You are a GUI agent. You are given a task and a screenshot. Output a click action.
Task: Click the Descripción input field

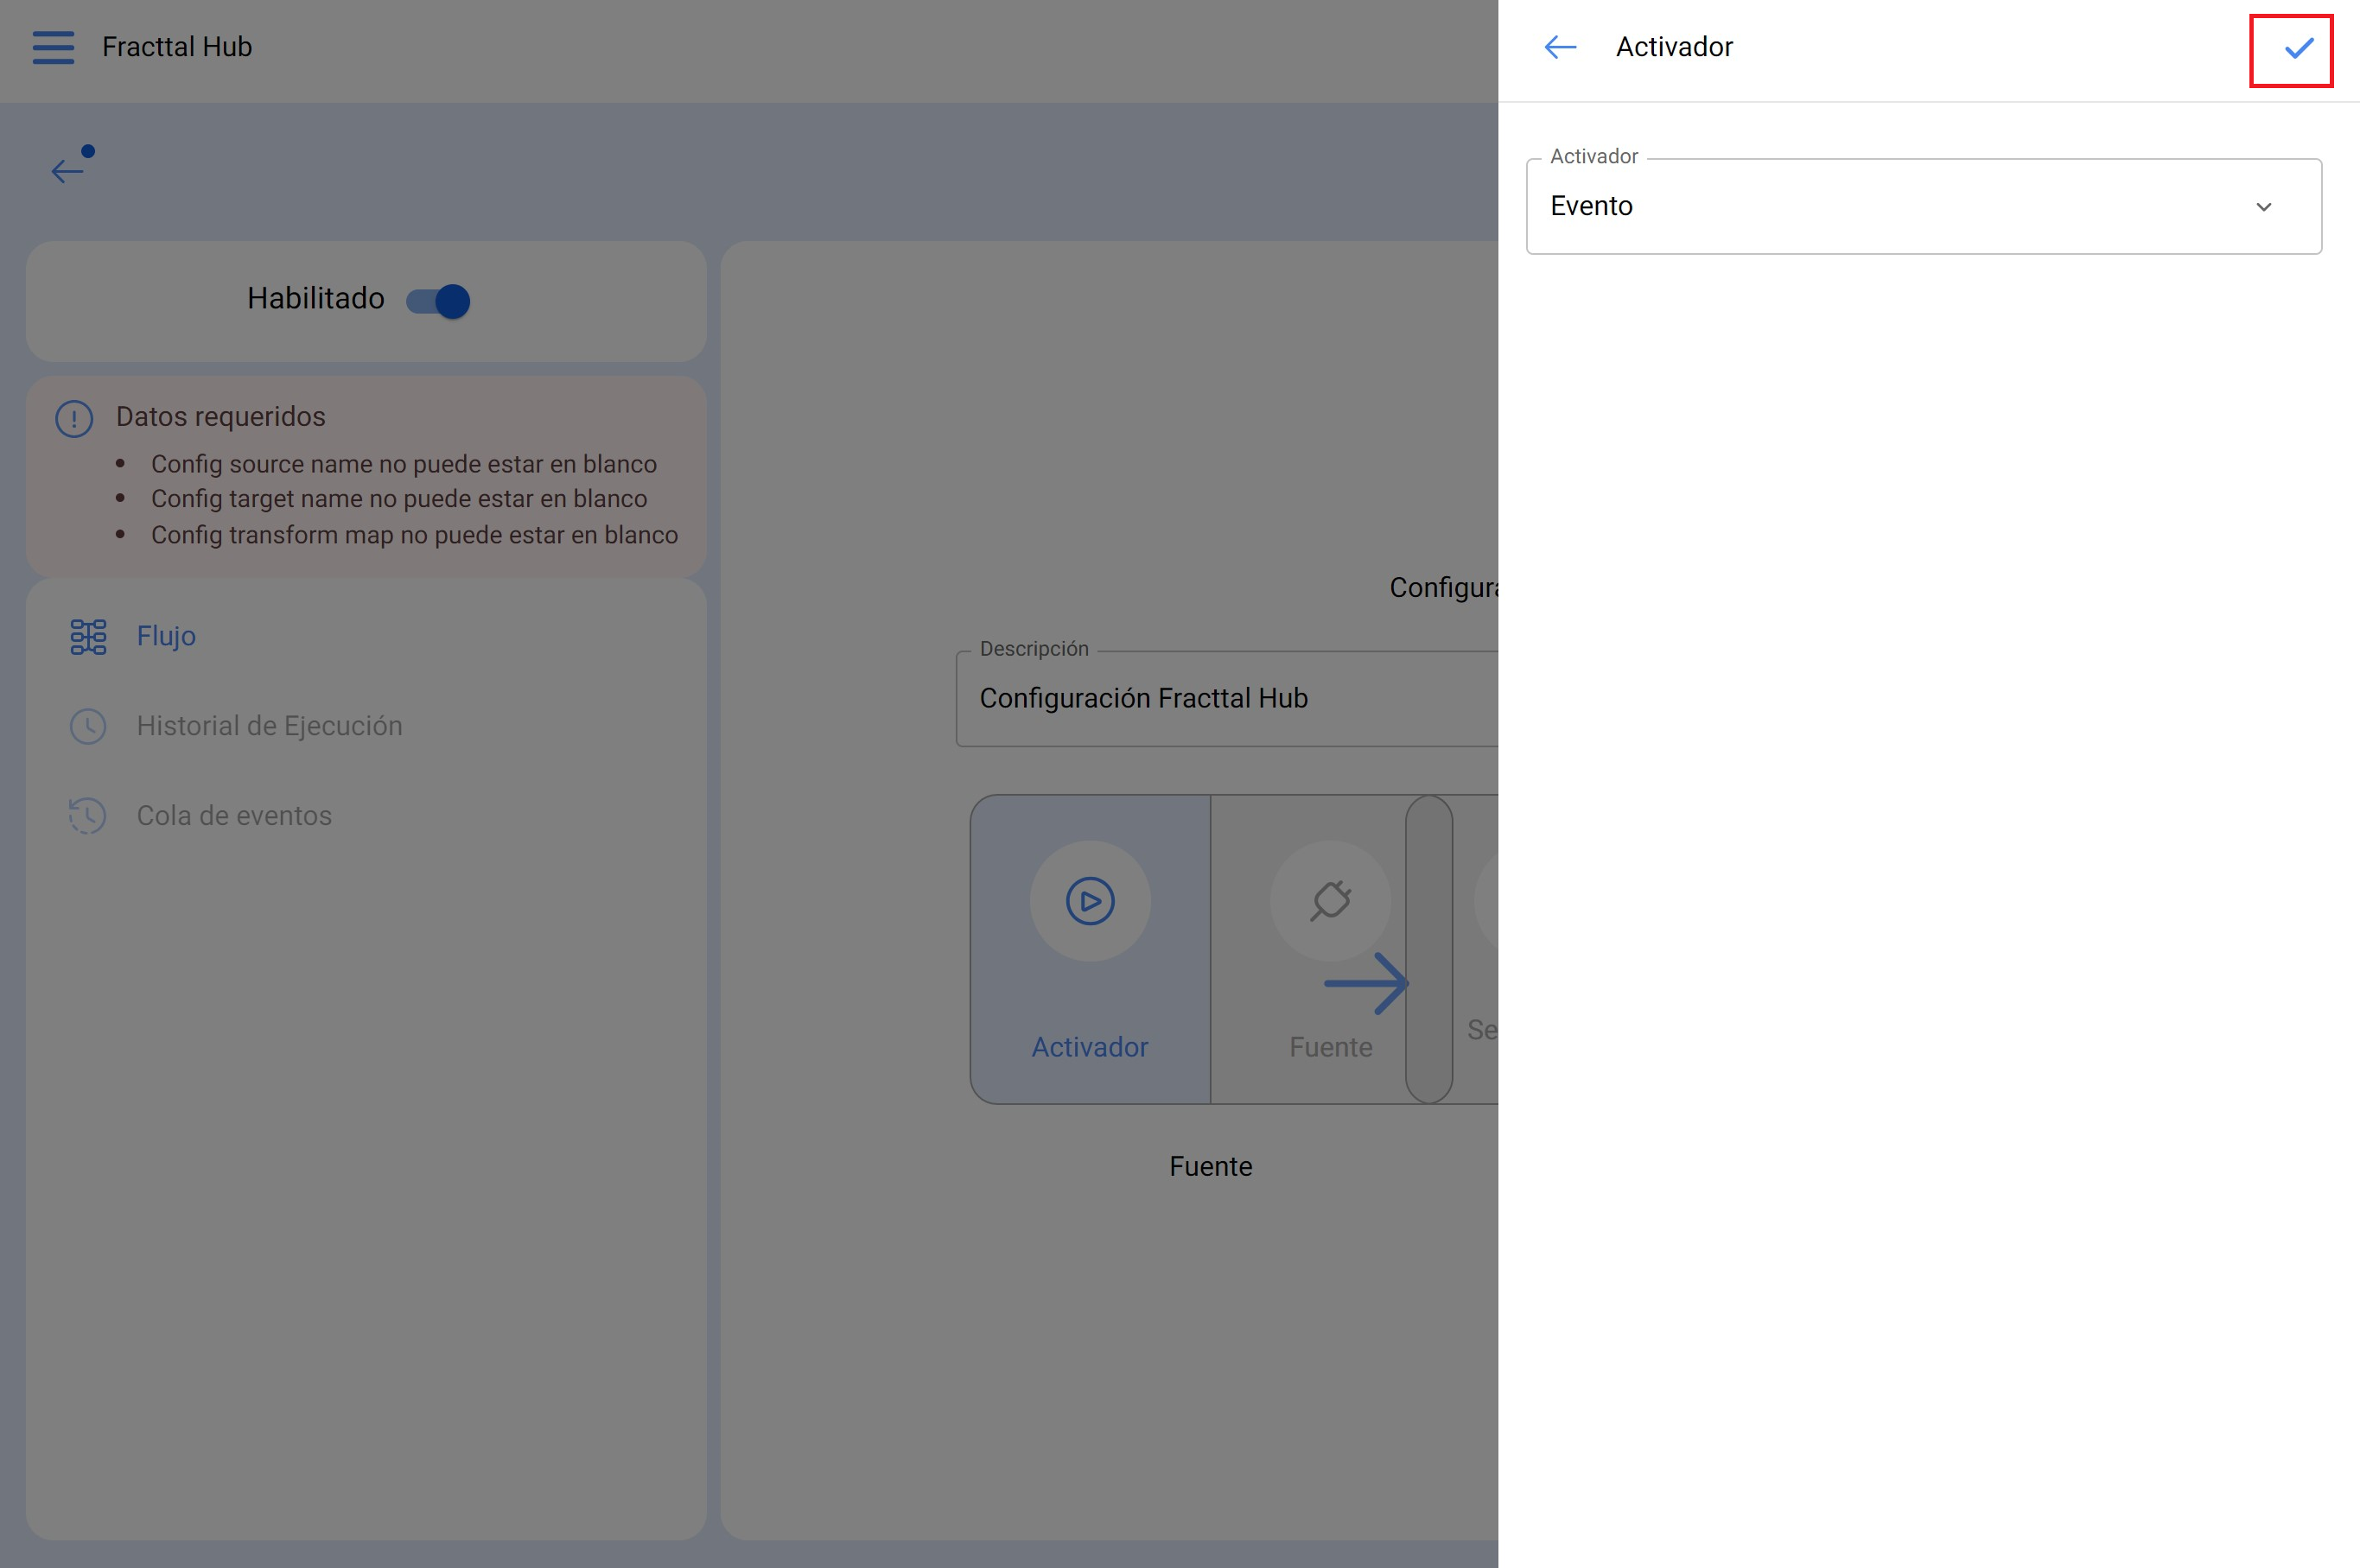(1227, 698)
